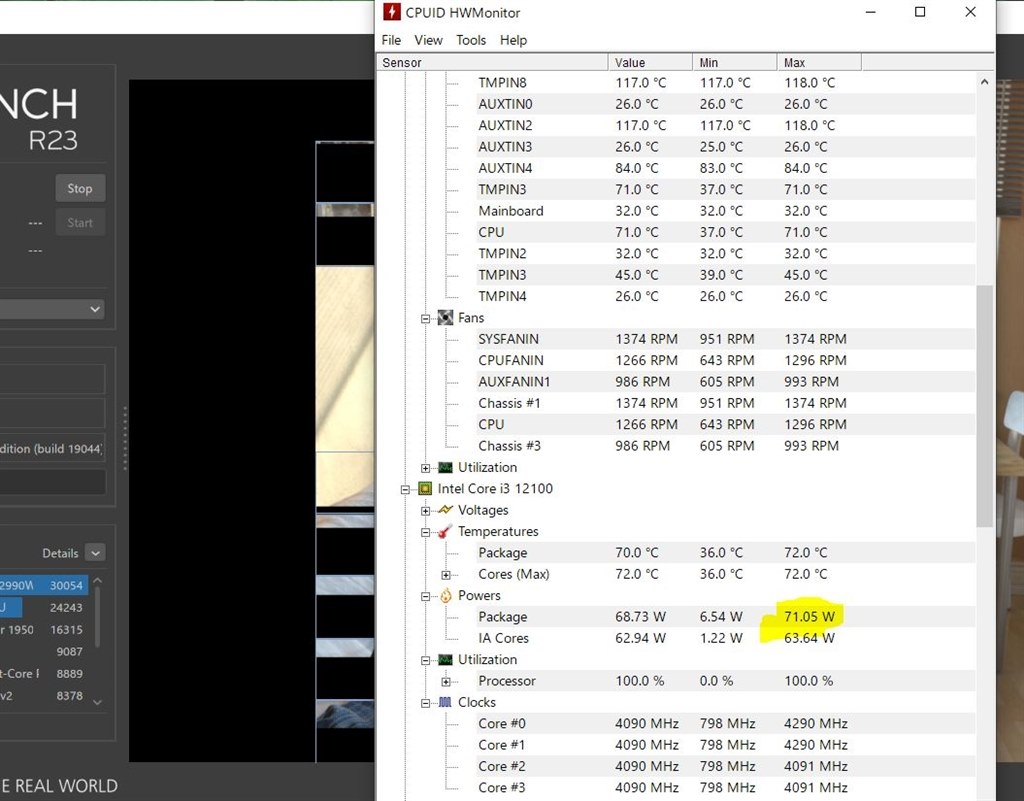
Task: Select the 9087 score entry in Cinebench ranking
Action: click(x=44, y=652)
